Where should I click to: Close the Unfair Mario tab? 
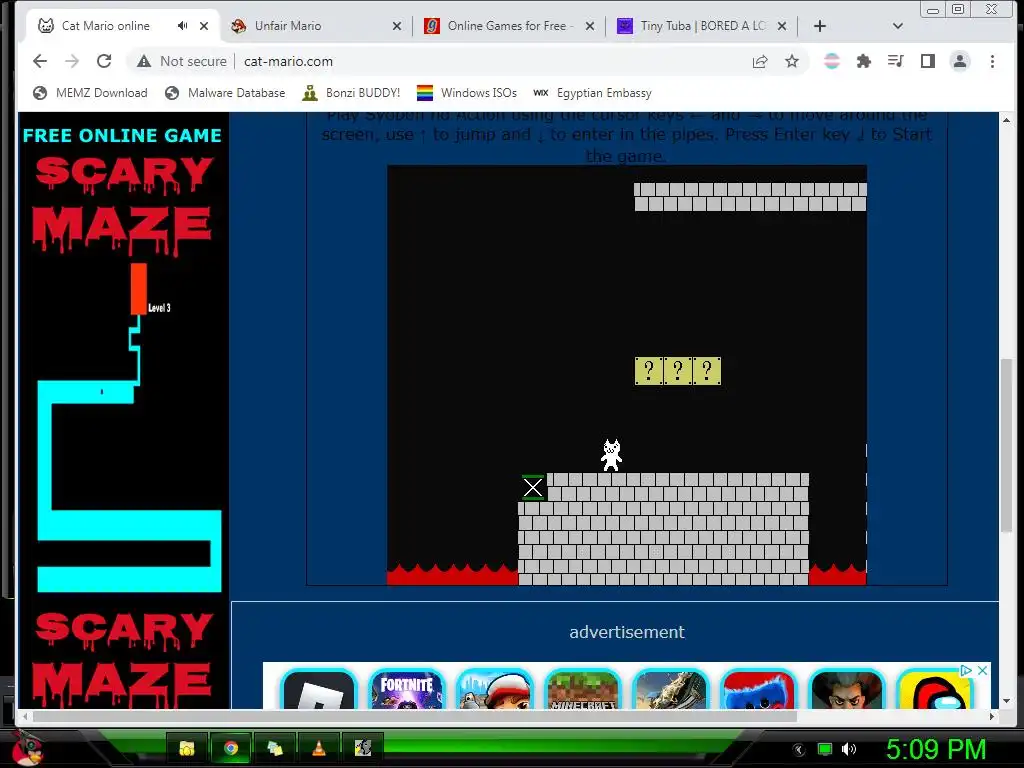[396, 25]
